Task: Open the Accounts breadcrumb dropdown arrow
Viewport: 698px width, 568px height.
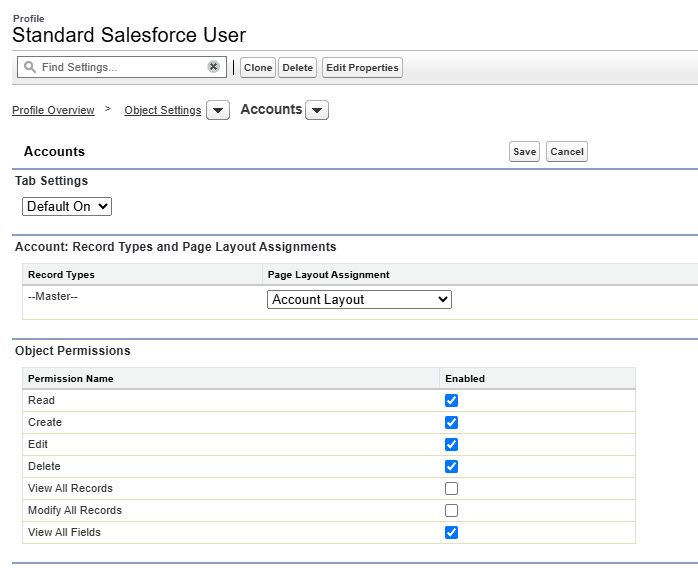Action: (x=317, y=111)
